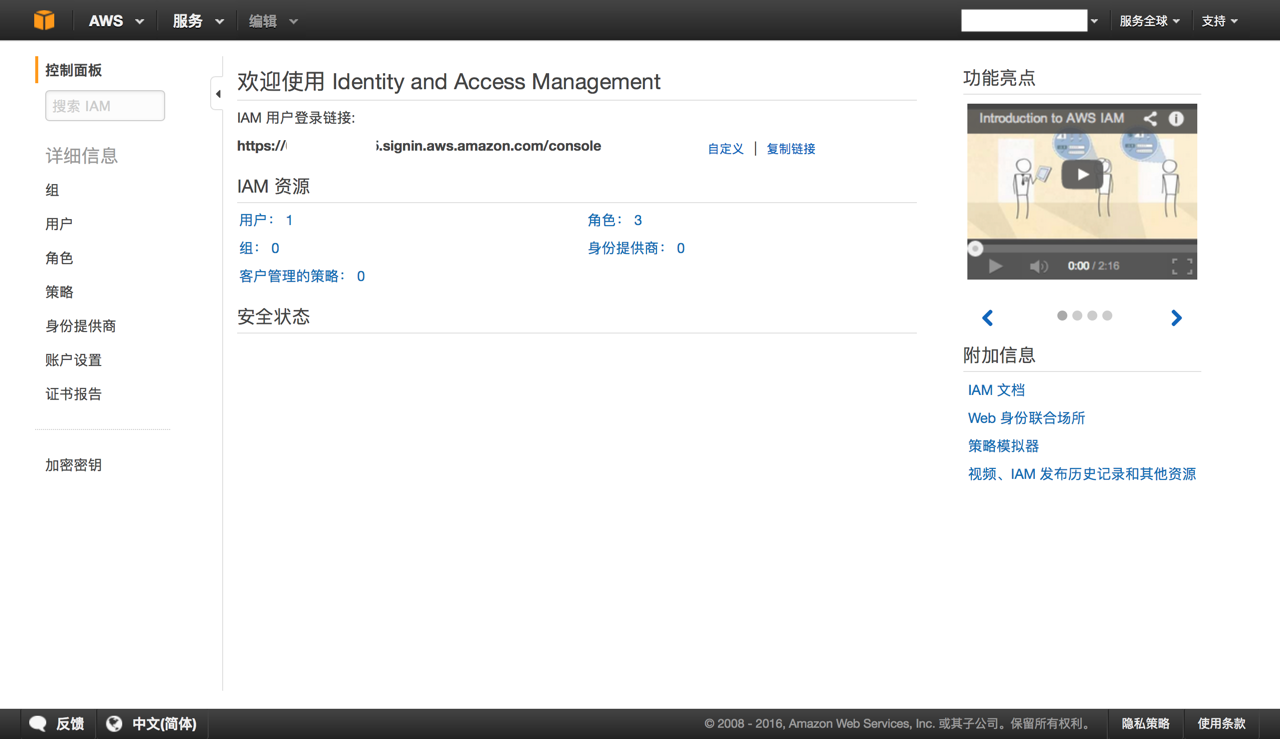The height and width of the screenshot is (739, 1280).
Task: Open 角色 in the sidebar
Action: pyautogui.click(x=59, y=258)
